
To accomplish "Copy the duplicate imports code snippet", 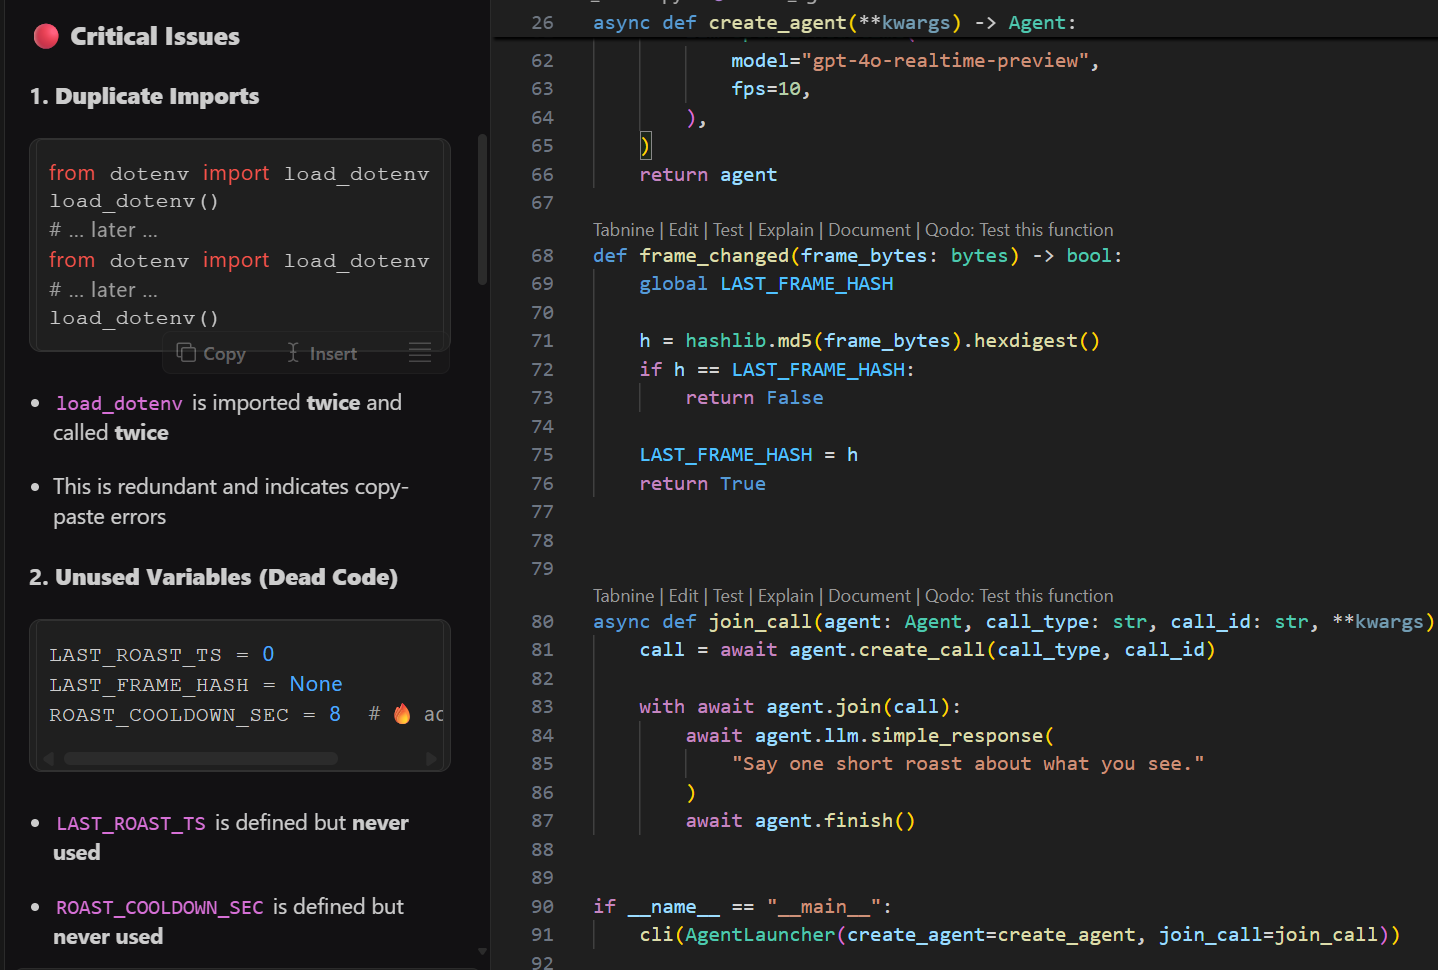I will [x=211, y=354].
